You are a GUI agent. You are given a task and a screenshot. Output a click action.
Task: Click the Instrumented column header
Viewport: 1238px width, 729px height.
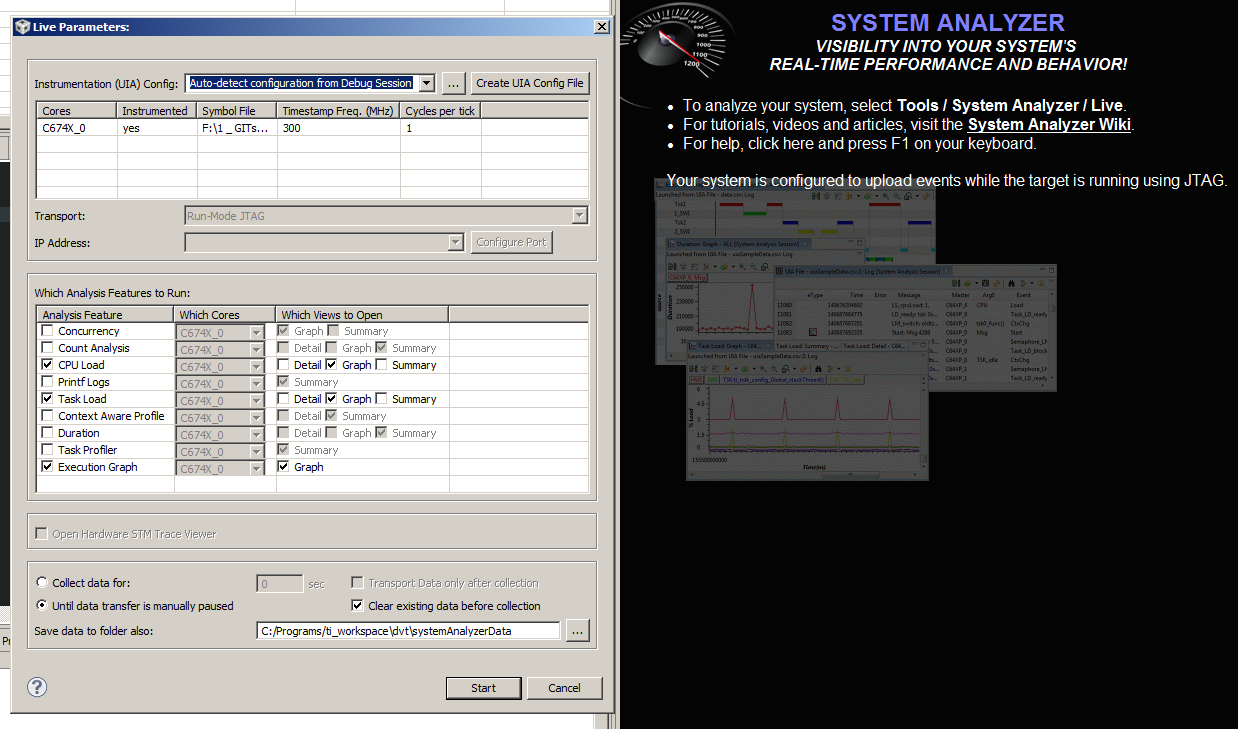click(x=156, y=111)
